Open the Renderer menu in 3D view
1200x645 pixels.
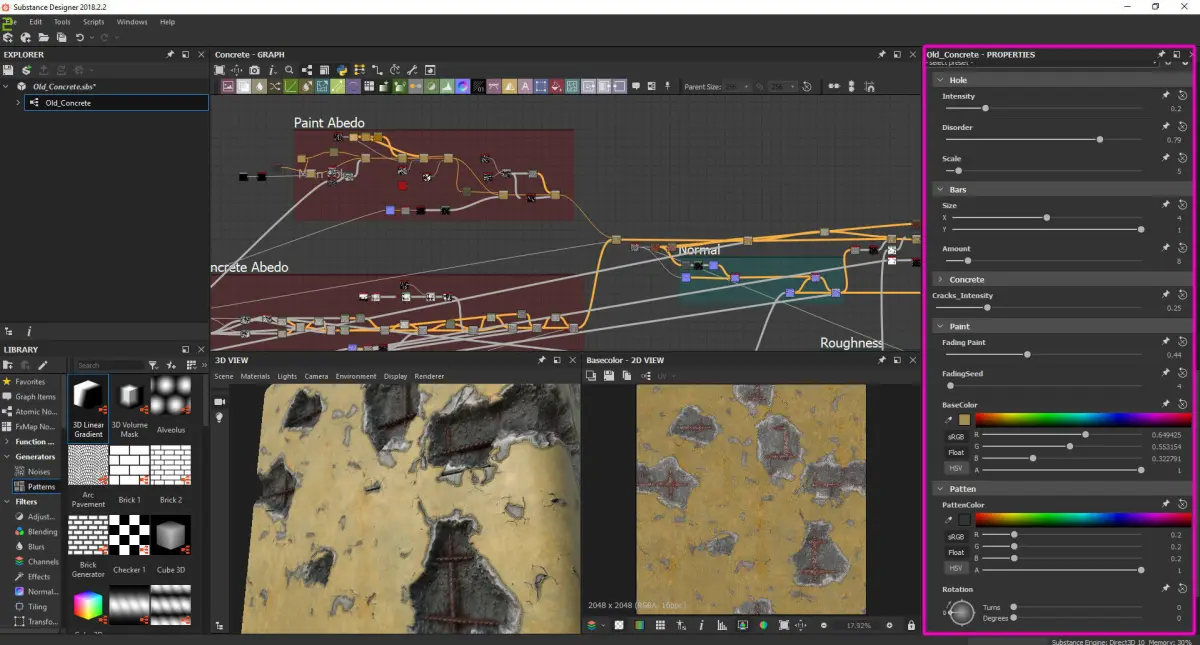click(x=429, y=376)
